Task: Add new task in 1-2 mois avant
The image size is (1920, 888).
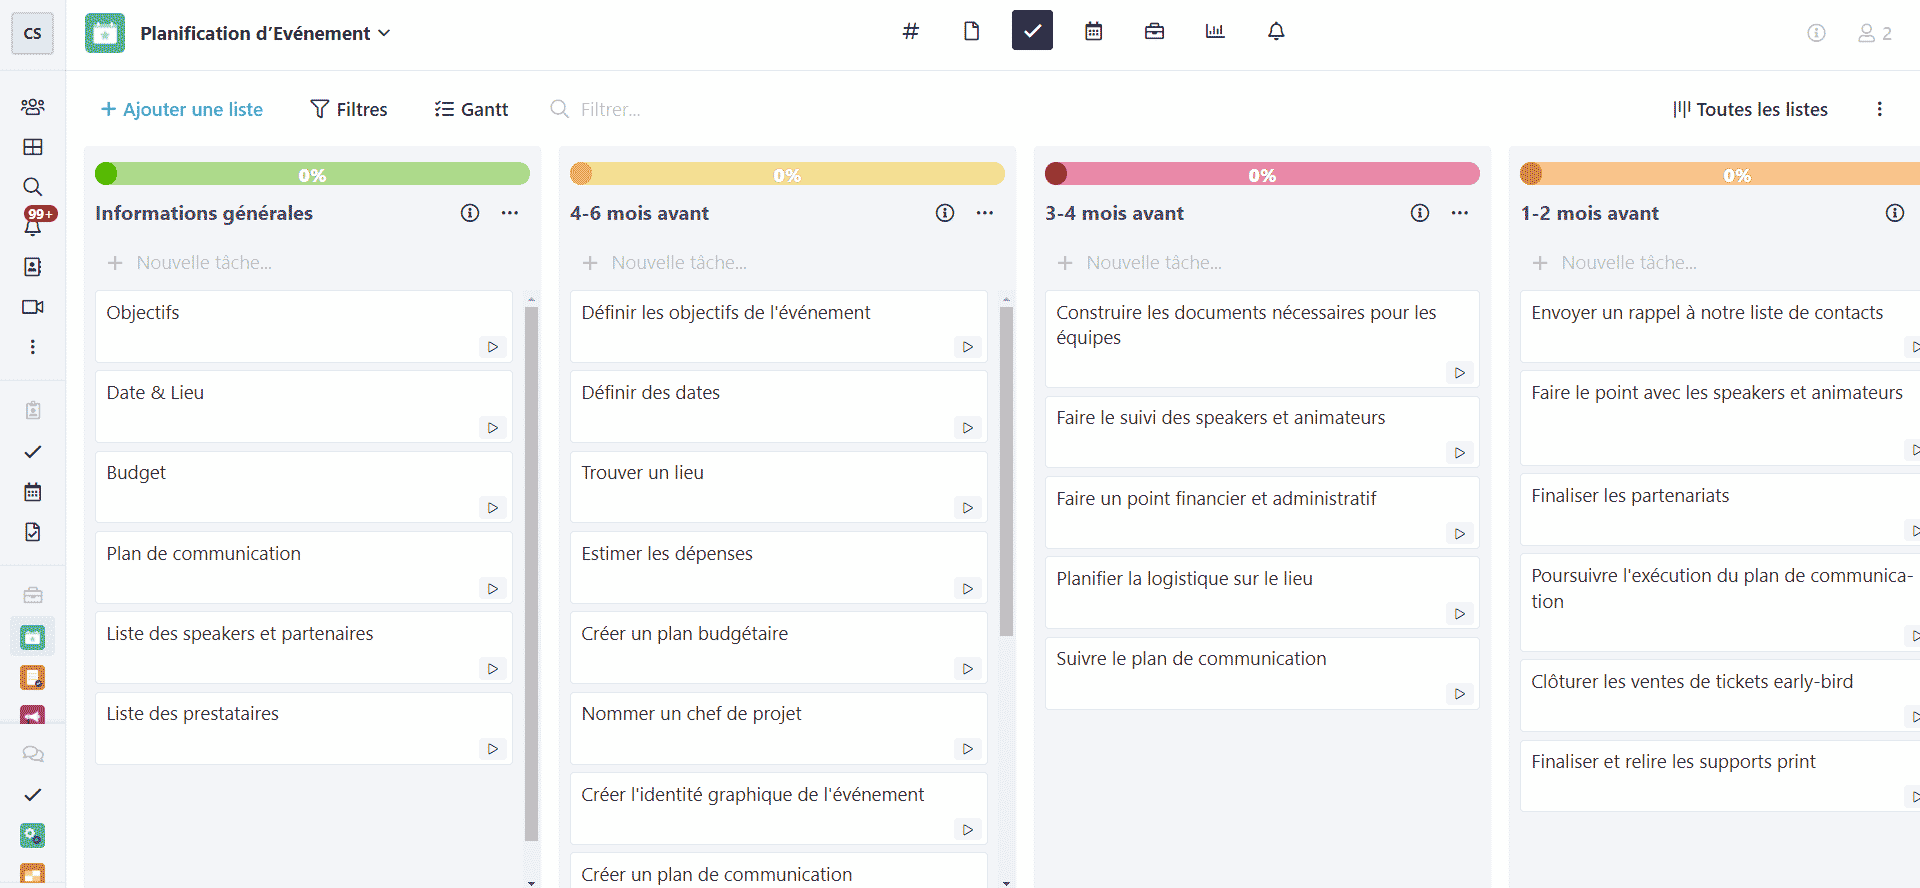Action: tap(1720, 263)
